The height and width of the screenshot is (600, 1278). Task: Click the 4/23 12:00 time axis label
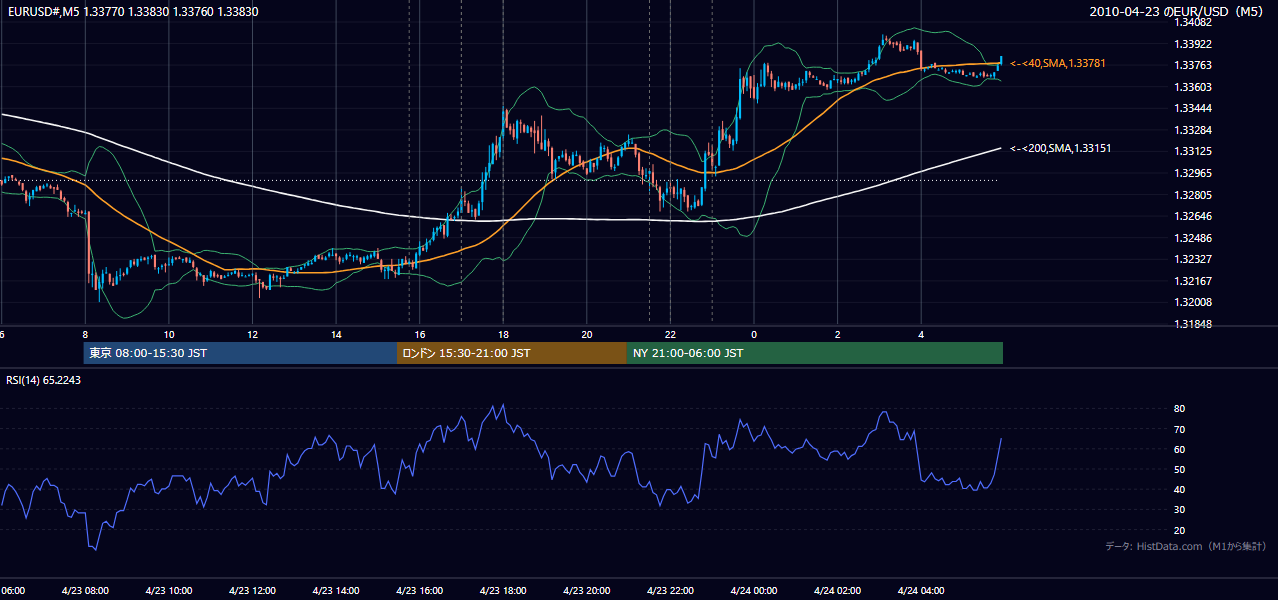pyautogui.click(x=252, y=590)
